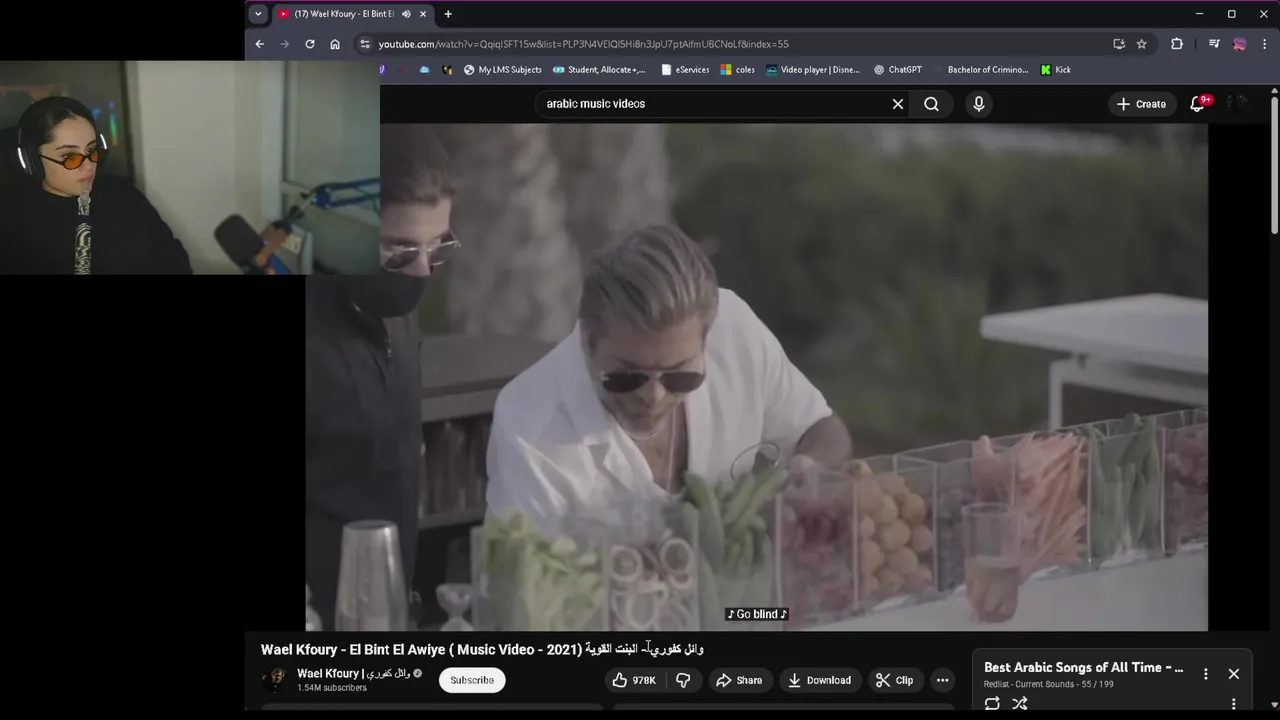Click the browser forward arrow
1280x720 pixels.
[284, 44]
